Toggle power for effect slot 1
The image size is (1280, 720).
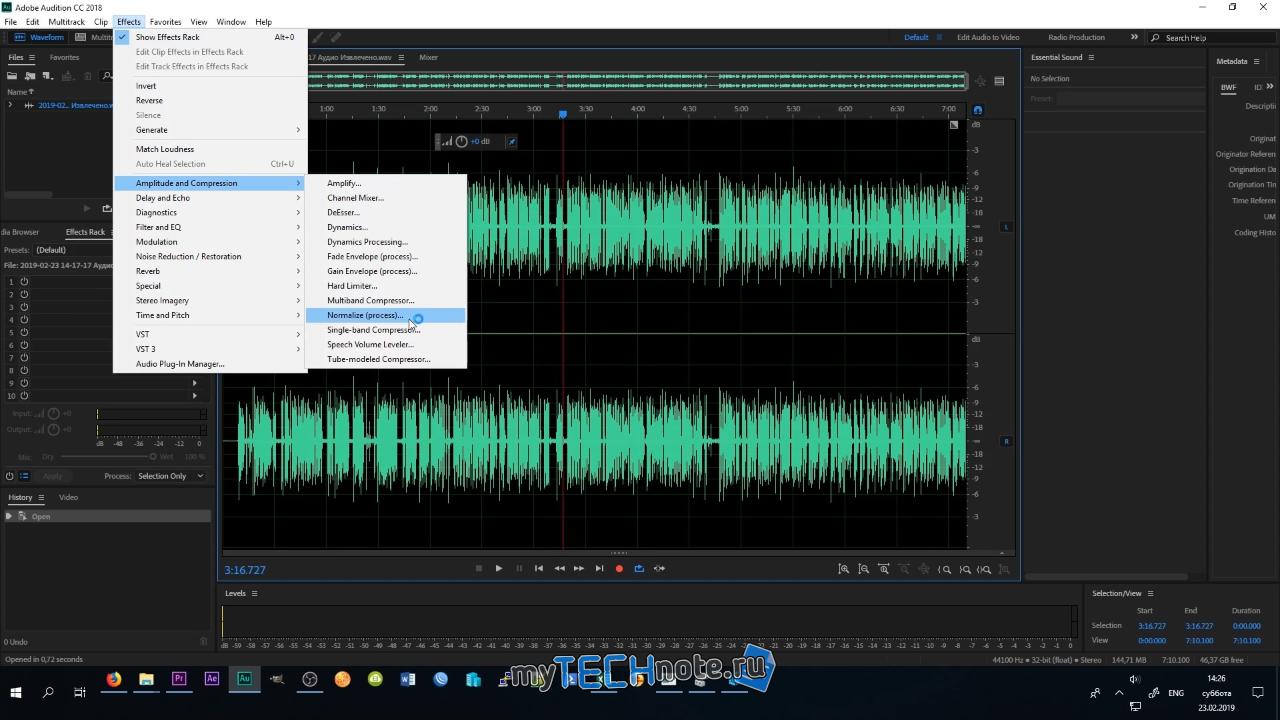24,281
